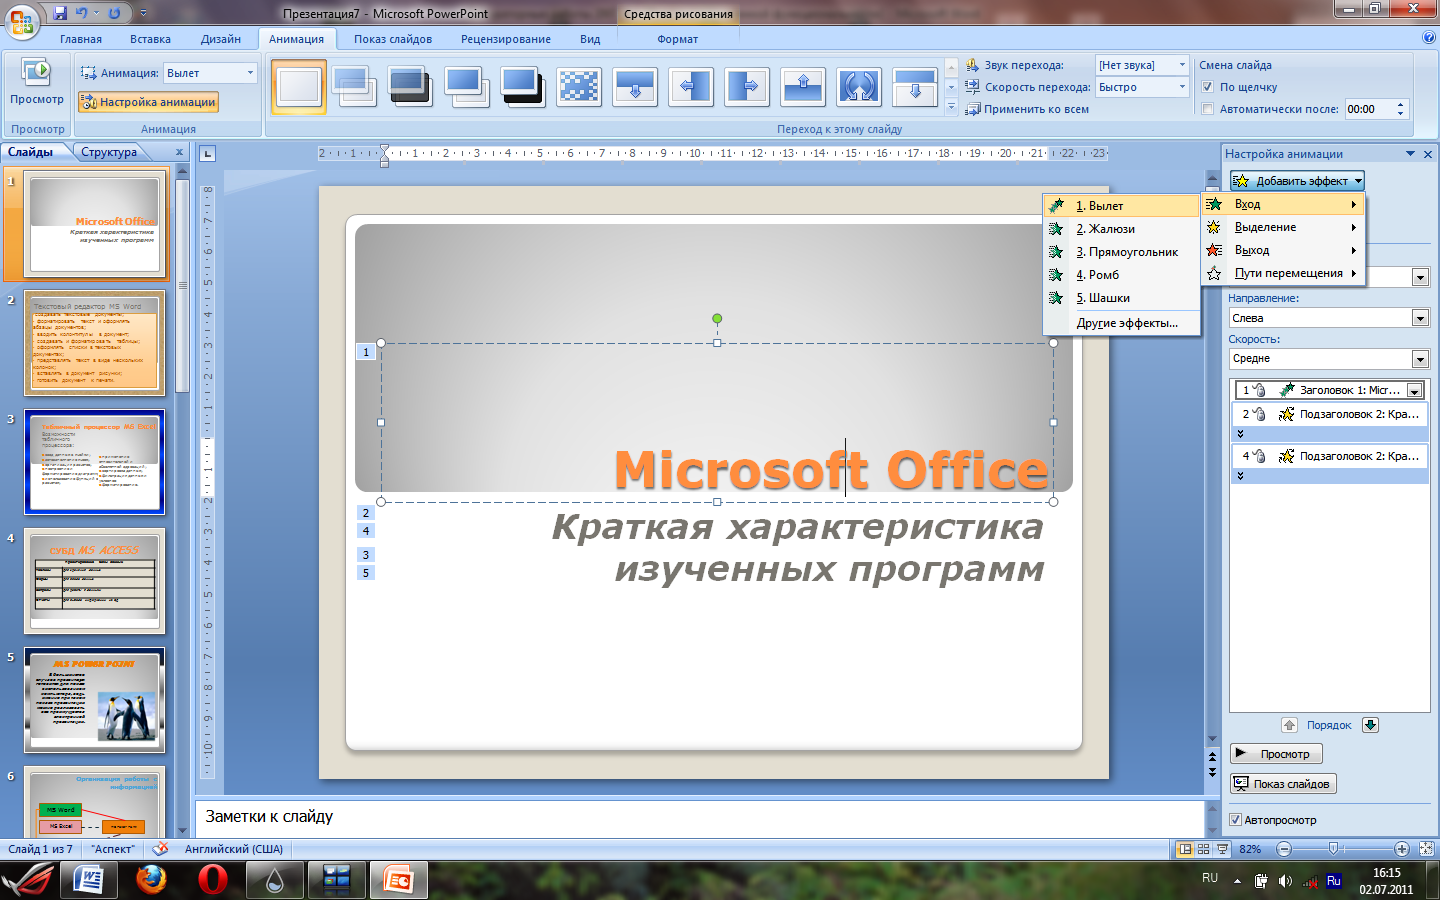Click the PowerPoint taskbar icon
This screenshot has width=1440, height=900.
[399, 880]
